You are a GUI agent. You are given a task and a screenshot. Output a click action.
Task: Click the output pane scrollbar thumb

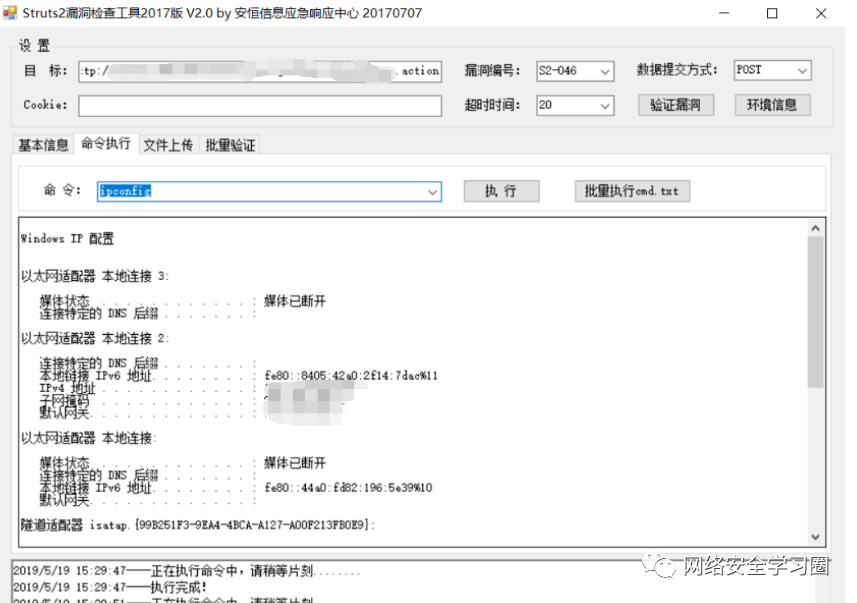click(x=815, y=312)
